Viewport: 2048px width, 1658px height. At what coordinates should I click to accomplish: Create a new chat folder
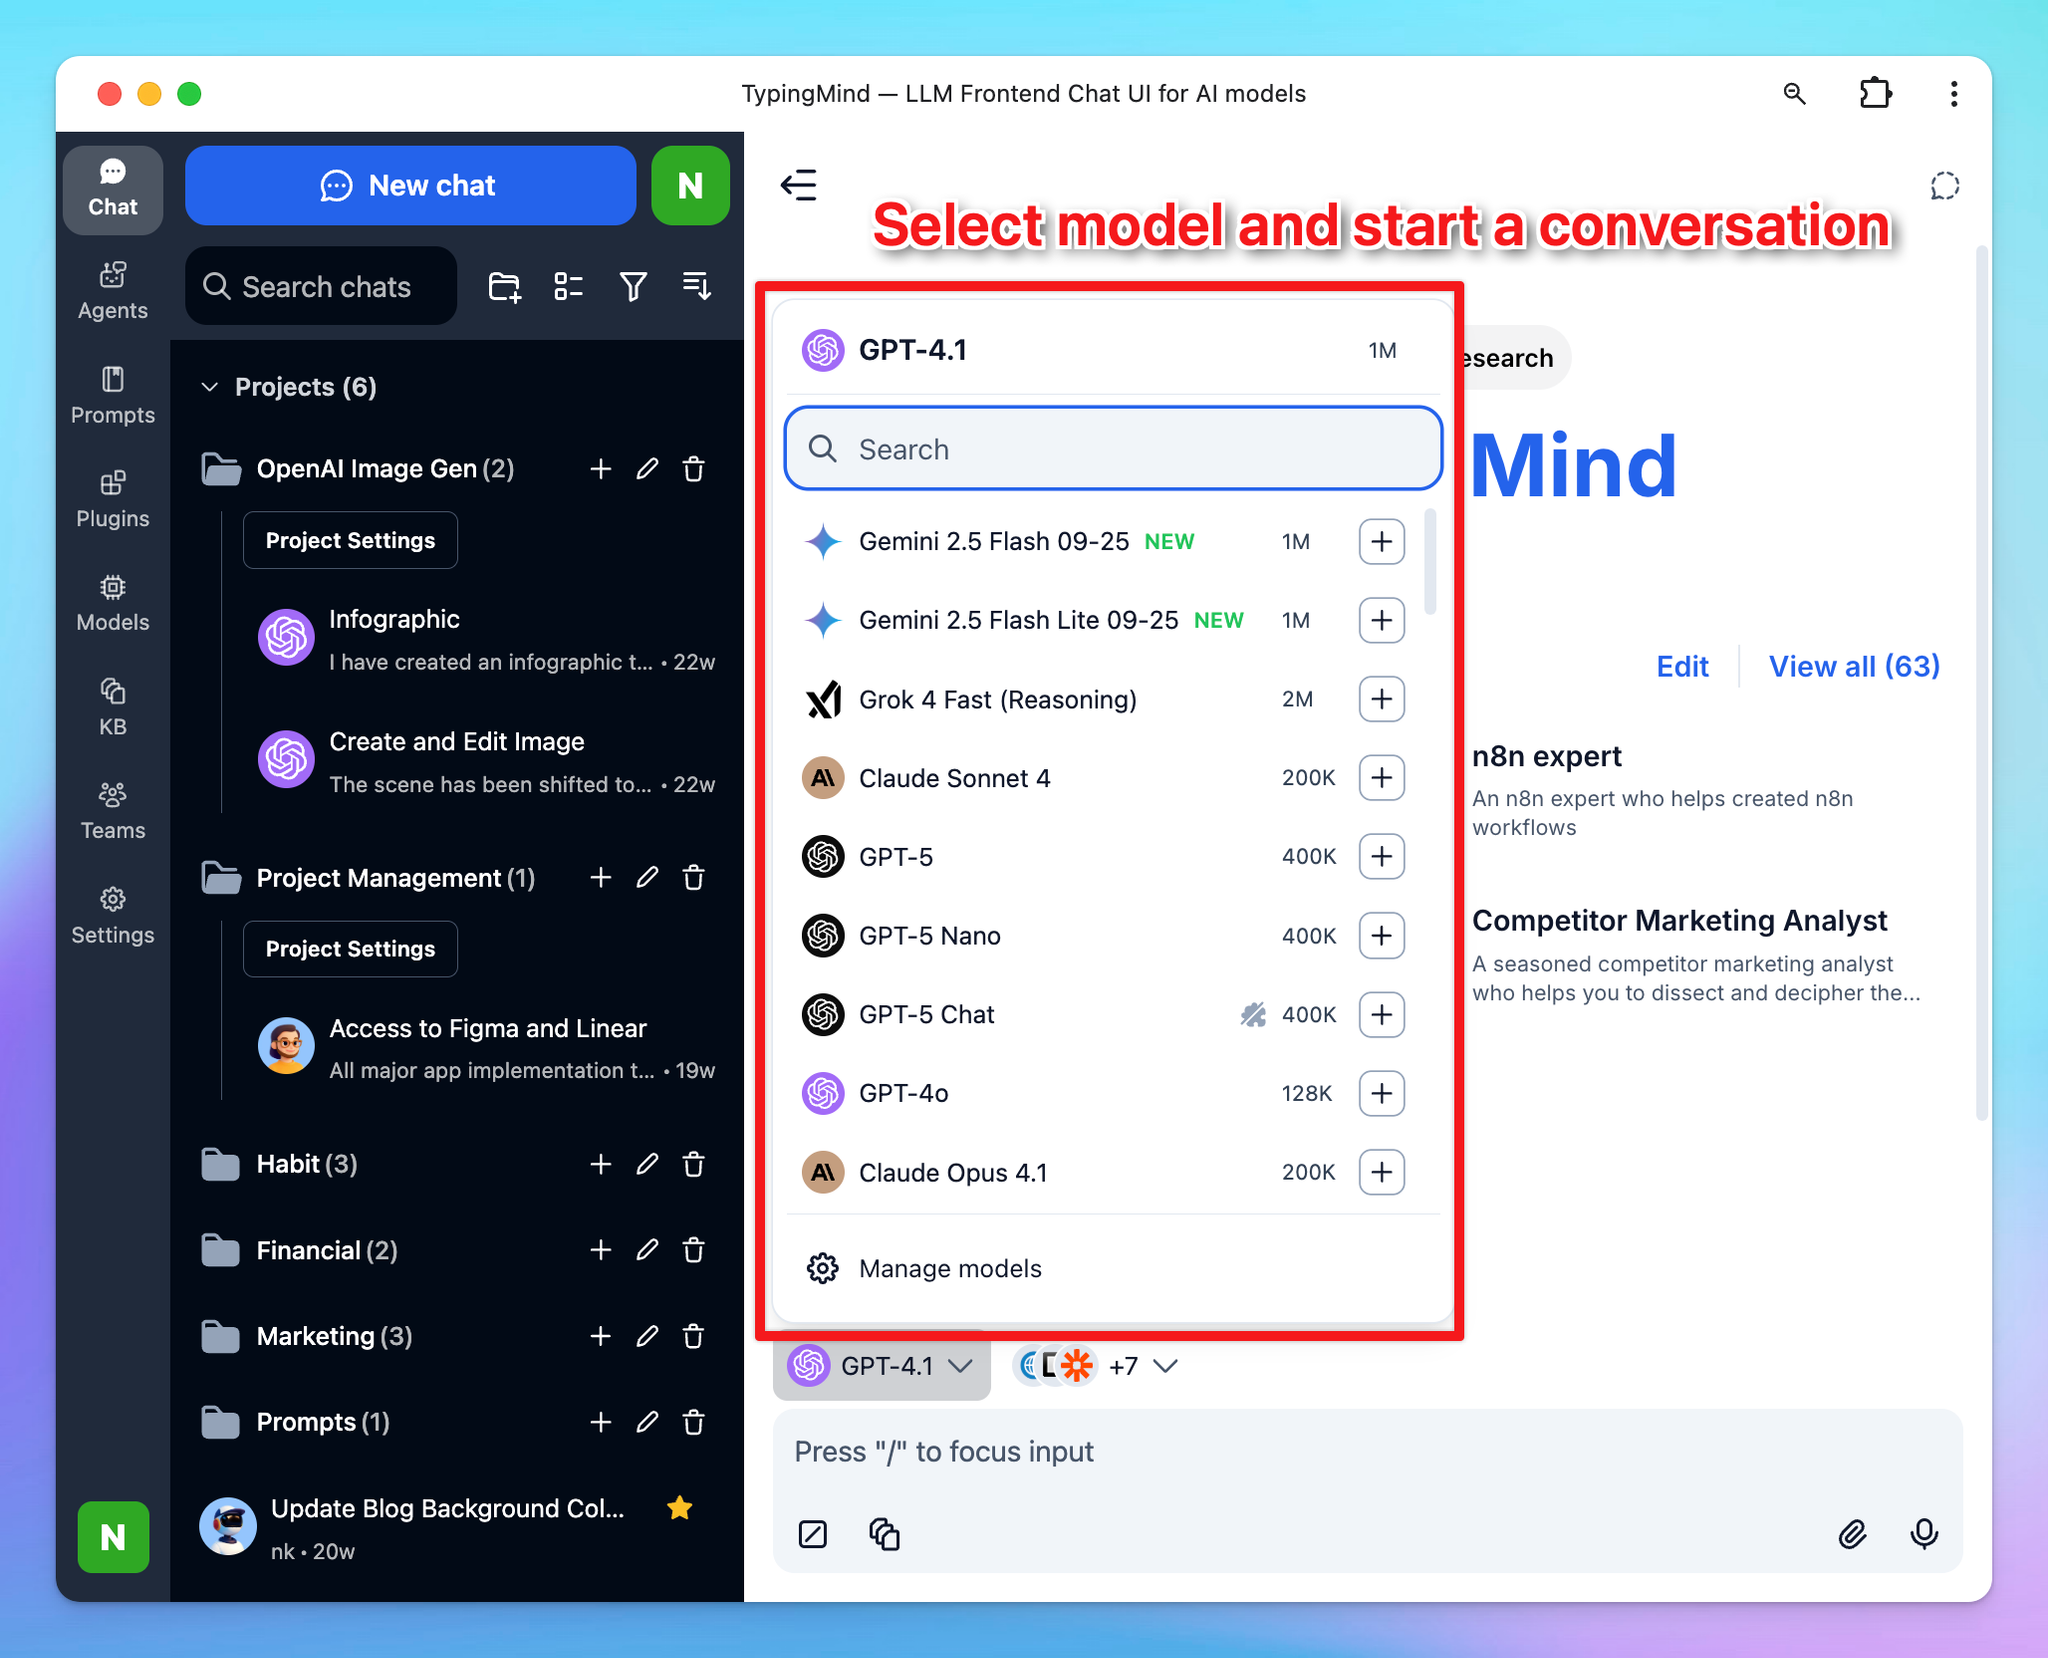[503, 286]
